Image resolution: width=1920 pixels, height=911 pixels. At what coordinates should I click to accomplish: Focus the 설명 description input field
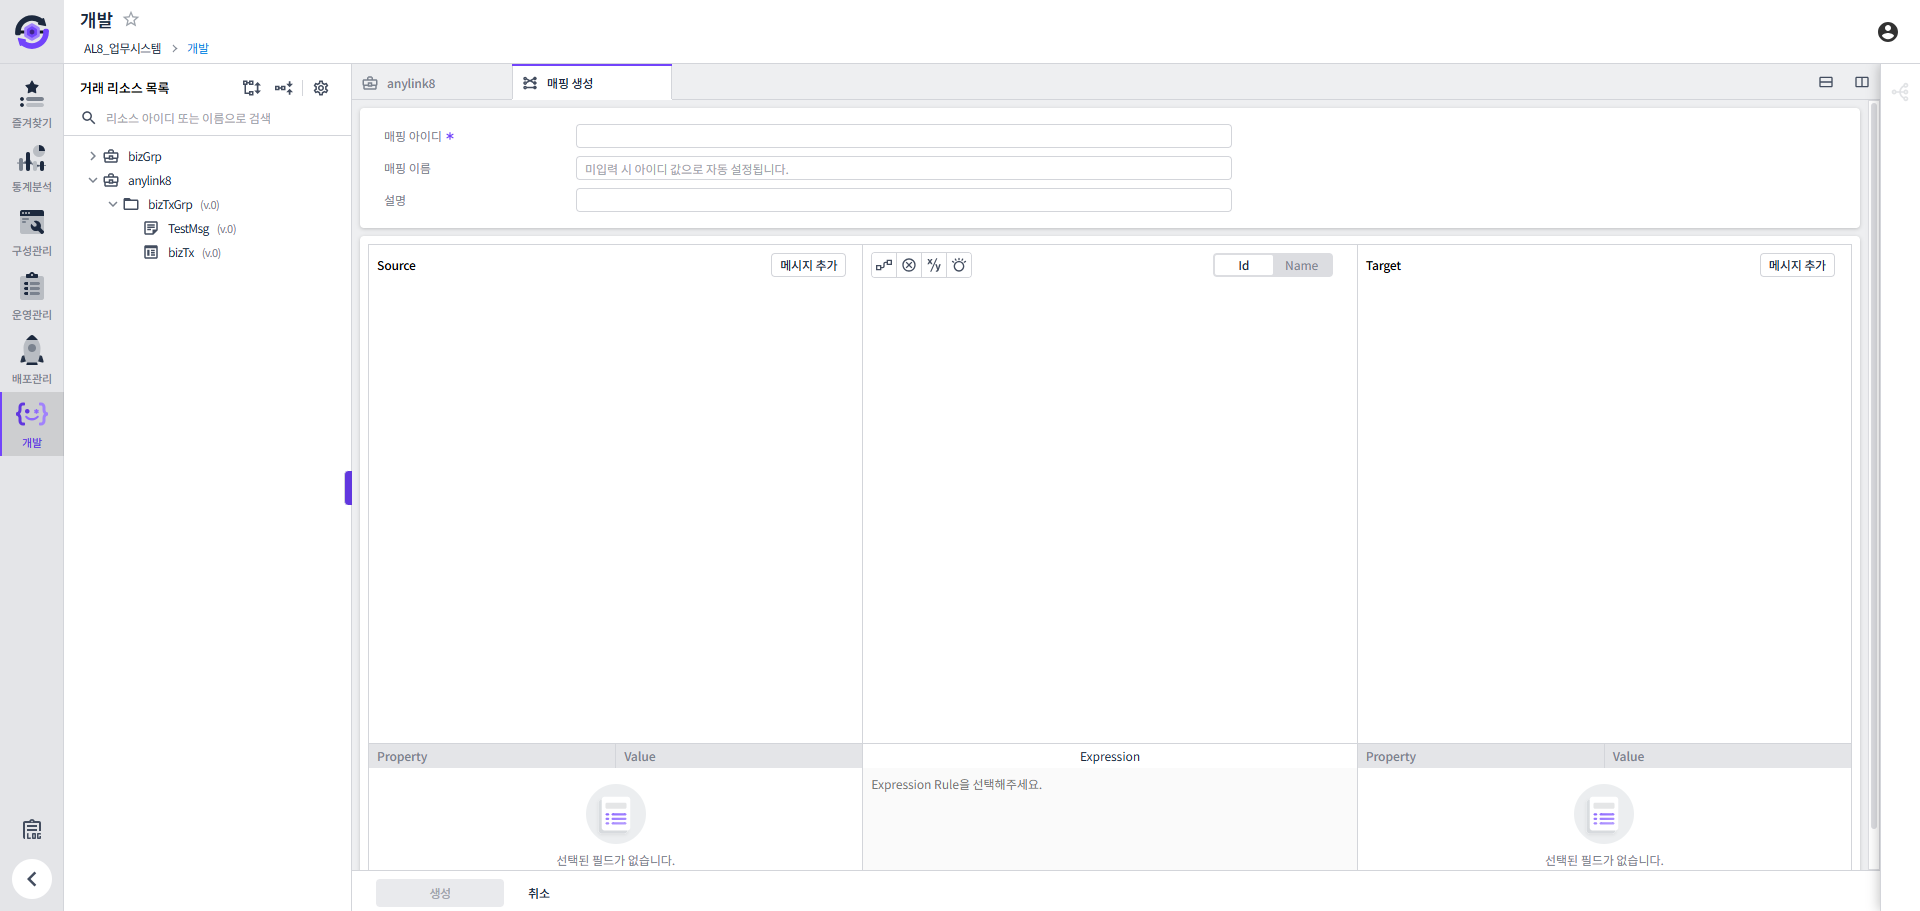pyautogui.click(x=904, y=200)
